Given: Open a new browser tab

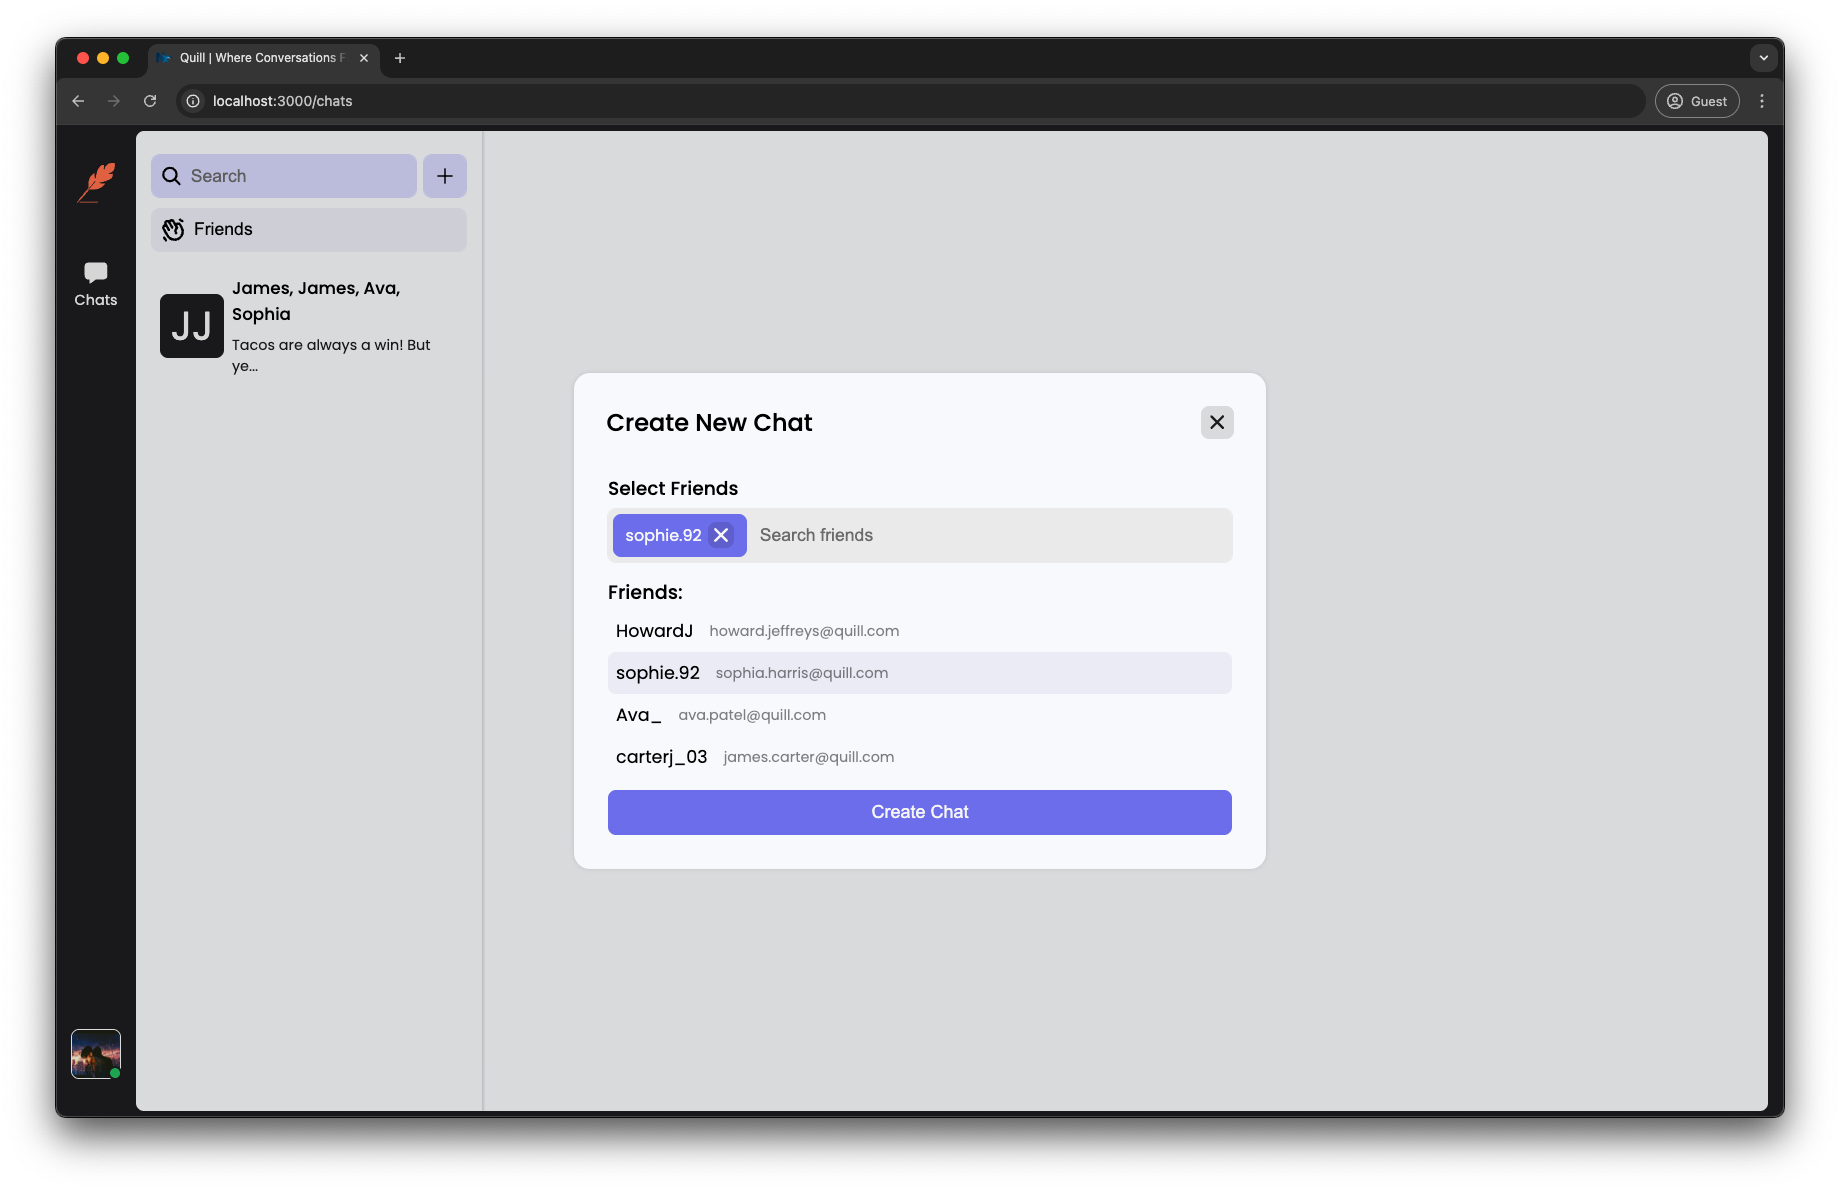Looking at the screenshot, I should click(x=400, y=58).
